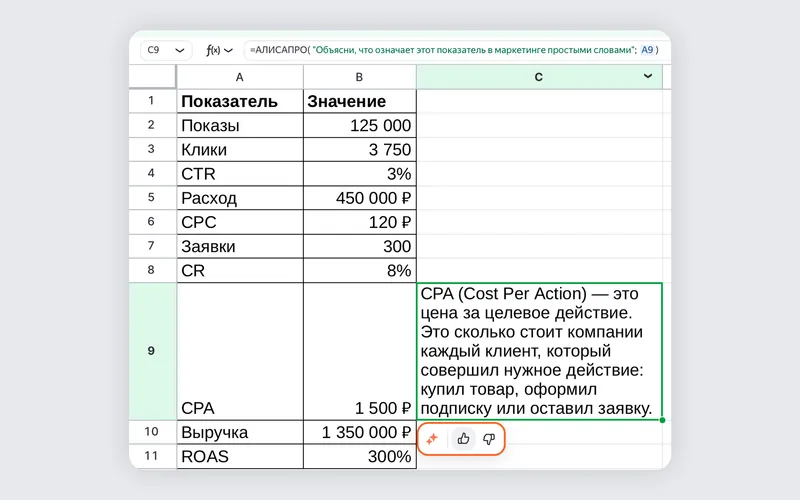Screen dimensions: 800x500
Task: Click the AI sparkle regenerate icon
Action: [x=432, y=439]
